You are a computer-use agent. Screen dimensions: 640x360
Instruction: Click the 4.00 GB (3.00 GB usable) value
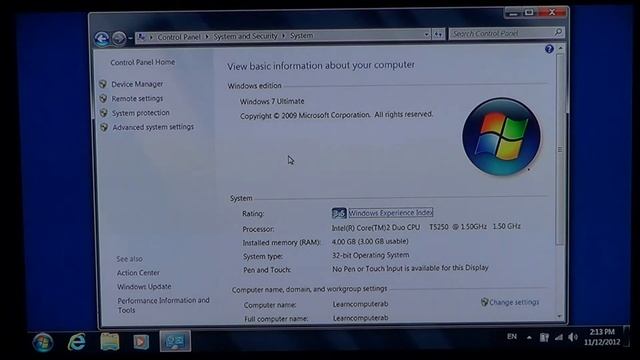pos(370,241)
